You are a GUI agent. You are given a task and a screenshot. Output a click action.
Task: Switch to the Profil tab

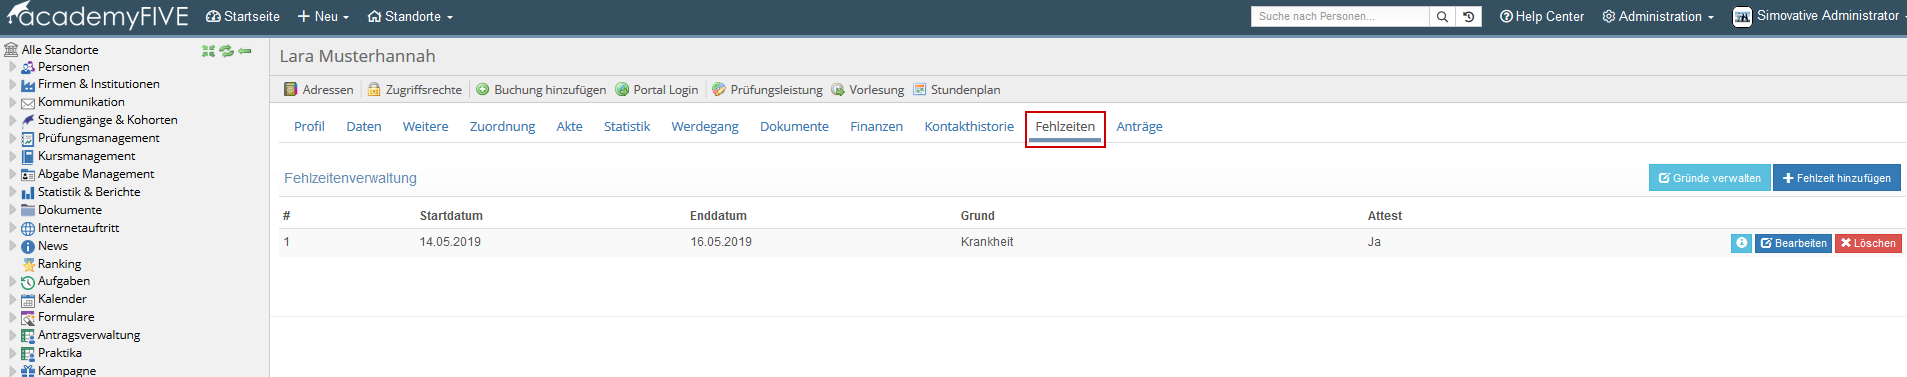point(309,127)
